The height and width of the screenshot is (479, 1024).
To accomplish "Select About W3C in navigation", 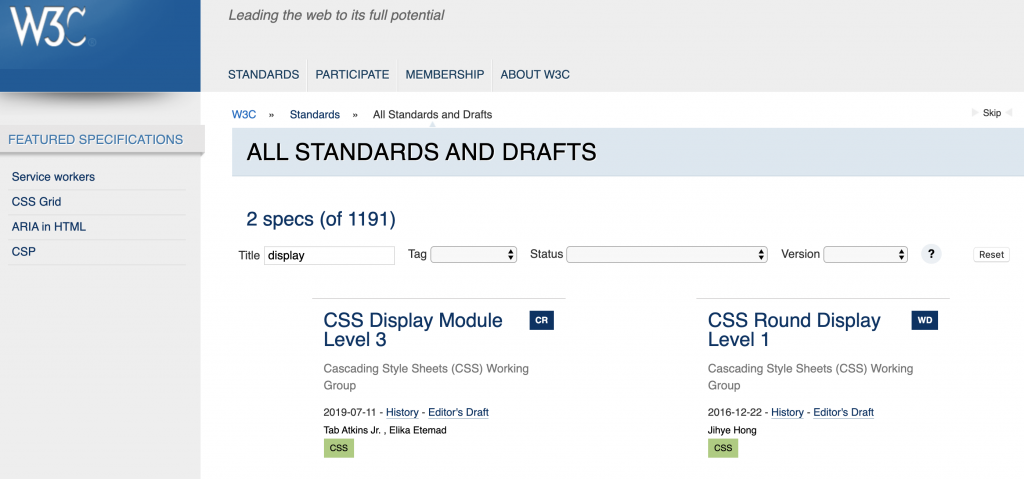I will [x=535, y=74].
